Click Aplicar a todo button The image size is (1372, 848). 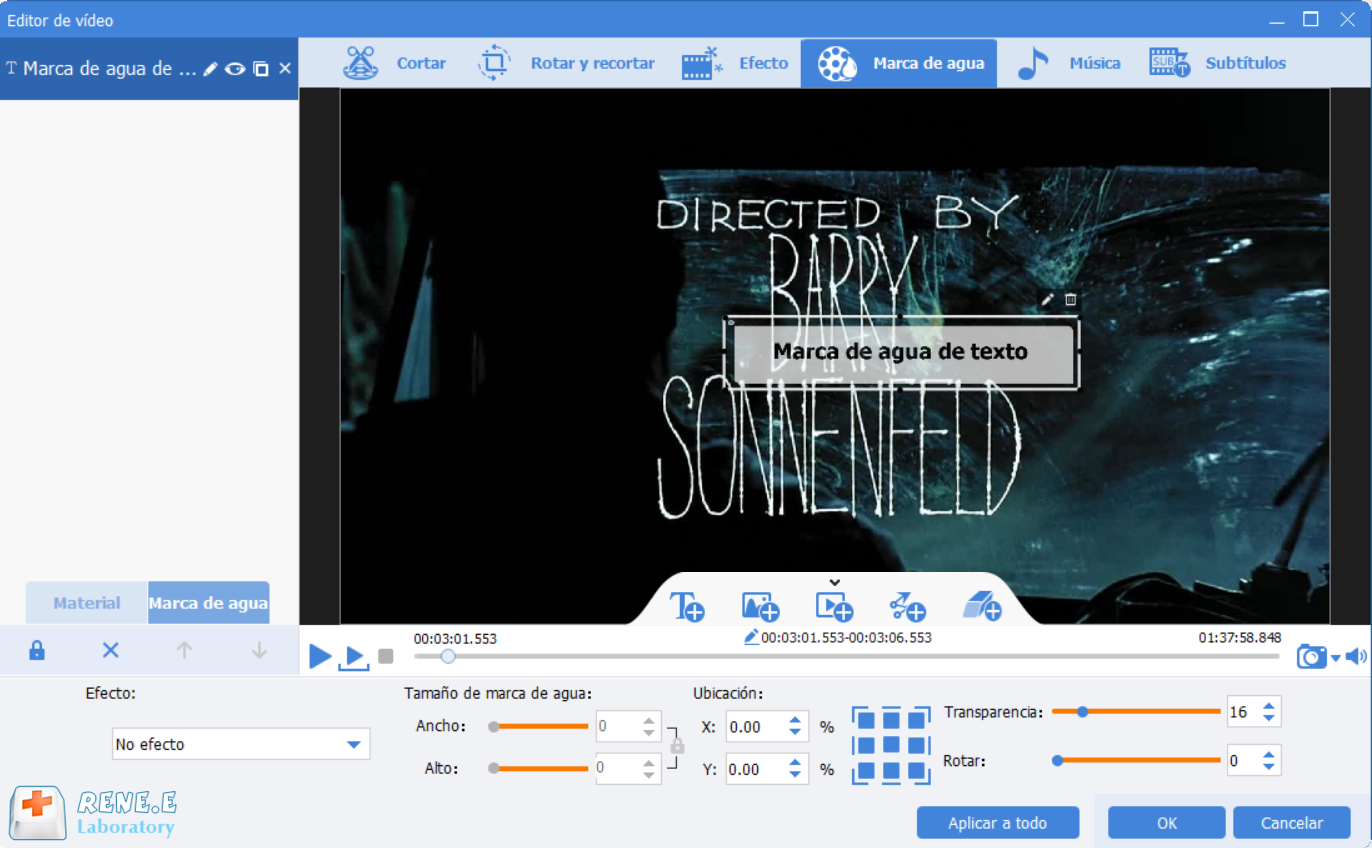coord(998,823)
